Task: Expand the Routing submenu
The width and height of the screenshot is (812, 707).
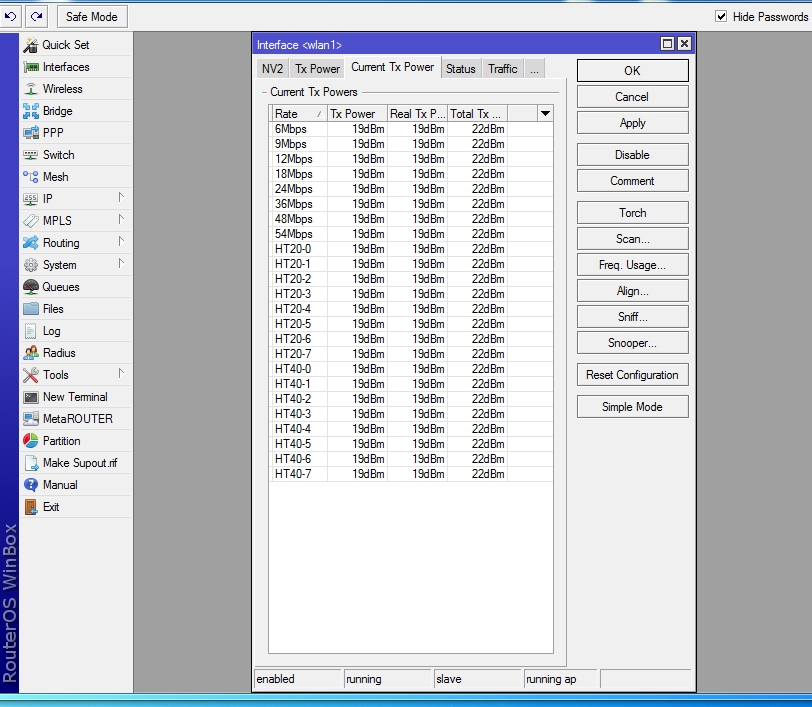Action: pos(121,242)
